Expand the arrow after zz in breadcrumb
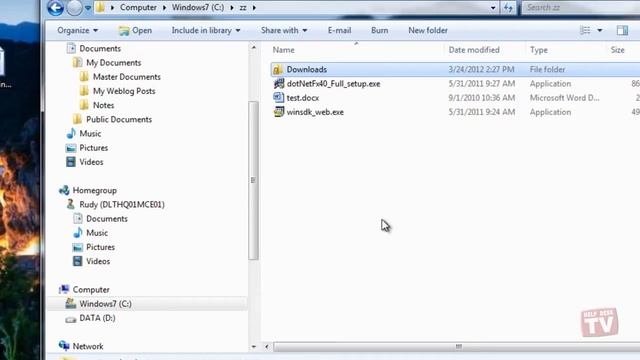 coord(254,7)
